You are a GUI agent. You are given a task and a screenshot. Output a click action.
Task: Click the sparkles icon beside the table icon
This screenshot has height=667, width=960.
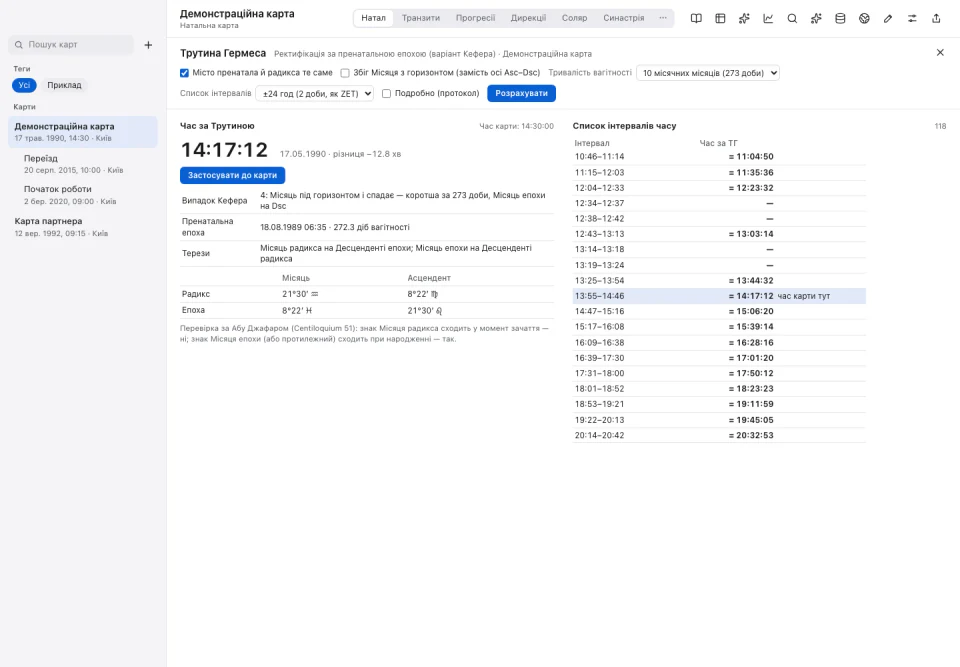pos(744,18)
